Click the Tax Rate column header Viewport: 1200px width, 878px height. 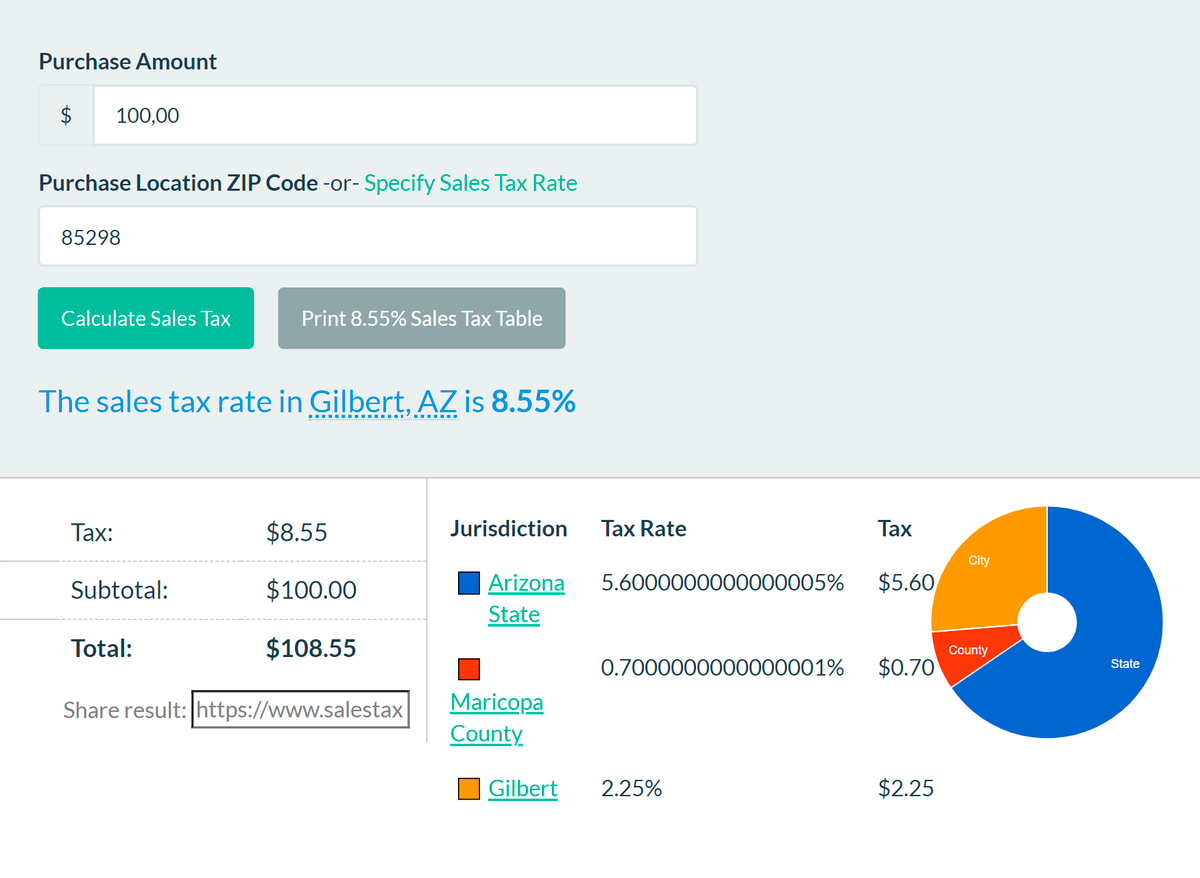click(643, 529)
